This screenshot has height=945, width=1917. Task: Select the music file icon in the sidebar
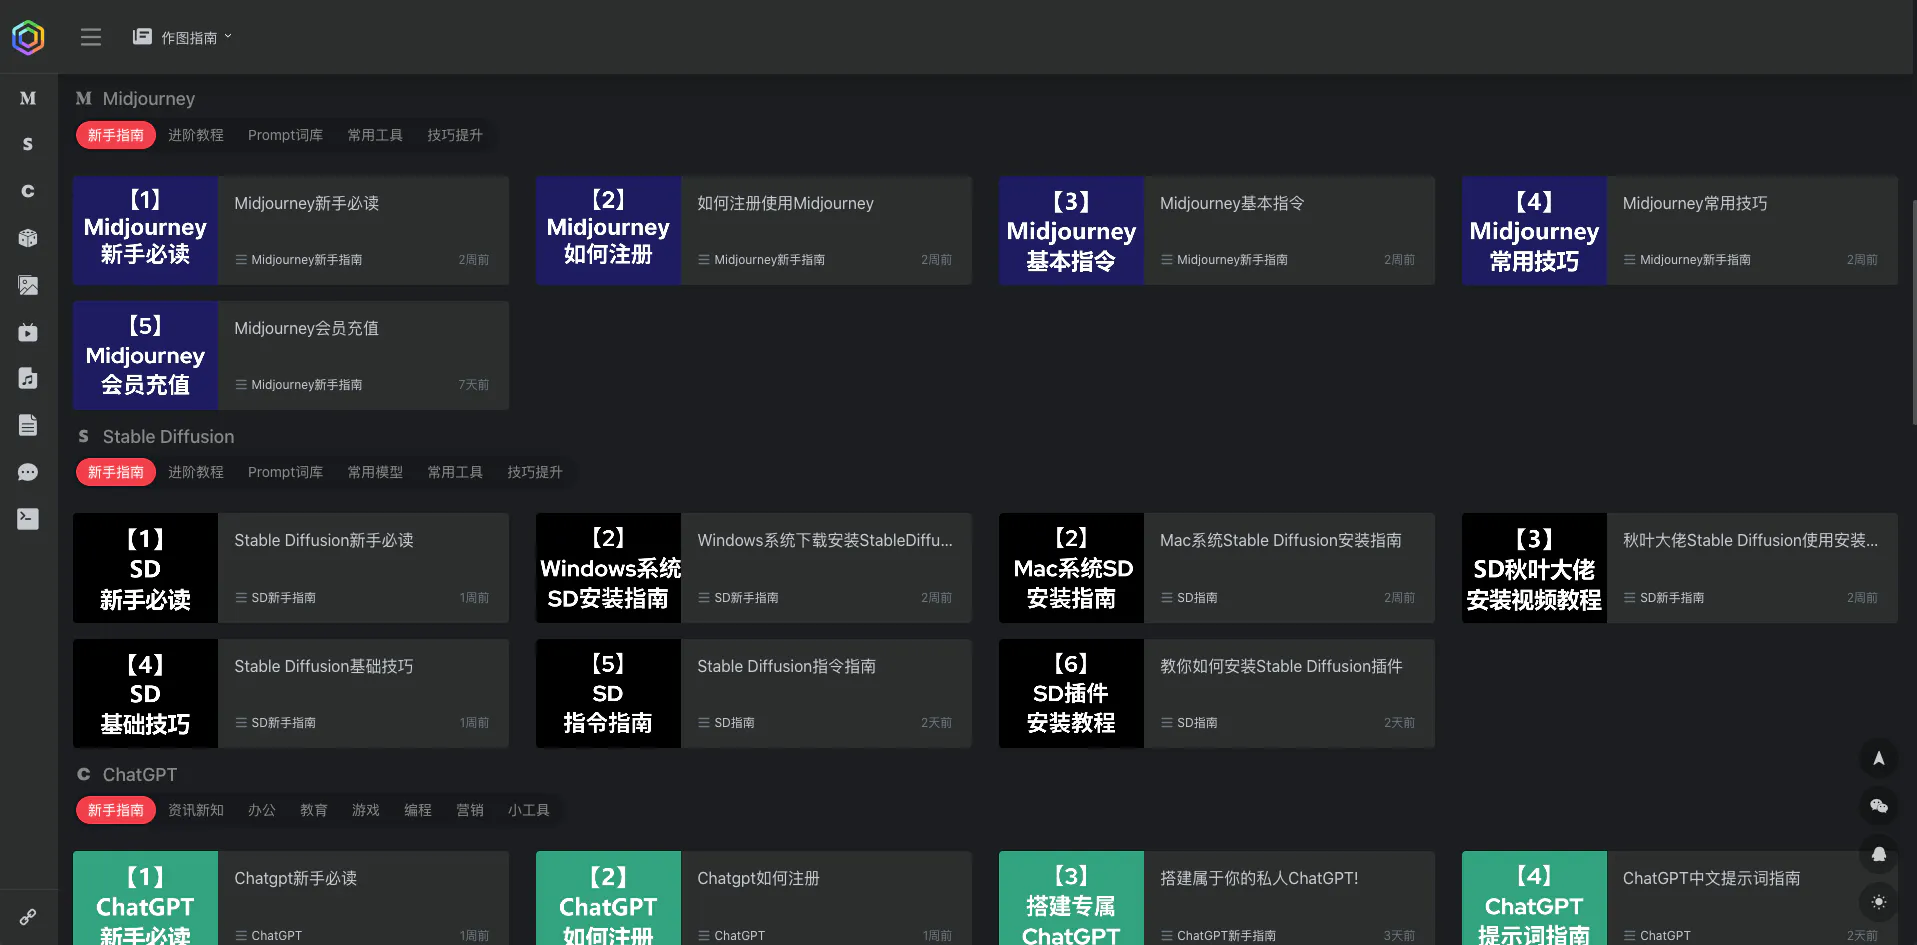(x=28, y=378)
